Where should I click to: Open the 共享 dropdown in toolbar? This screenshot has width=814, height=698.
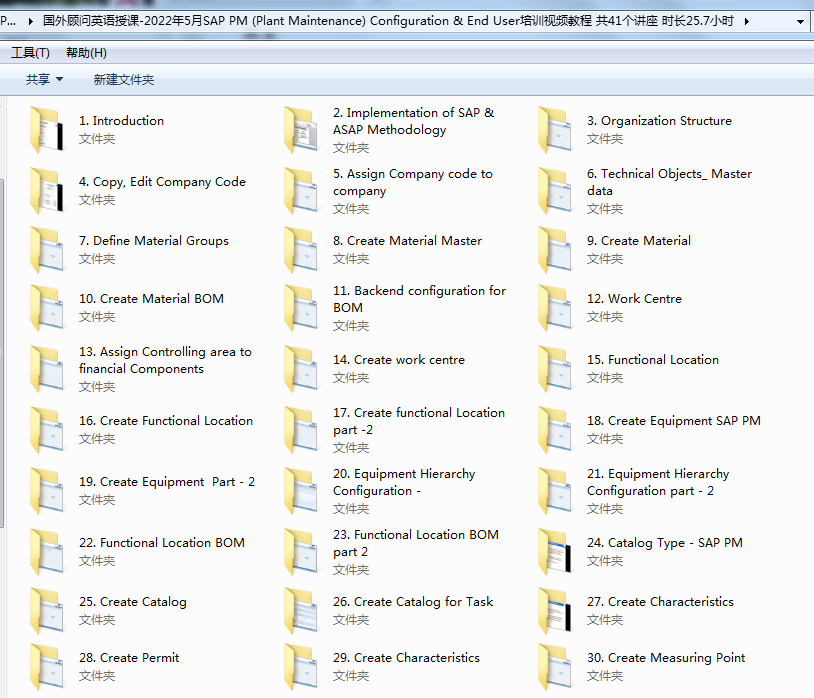(x=44, y=79)
